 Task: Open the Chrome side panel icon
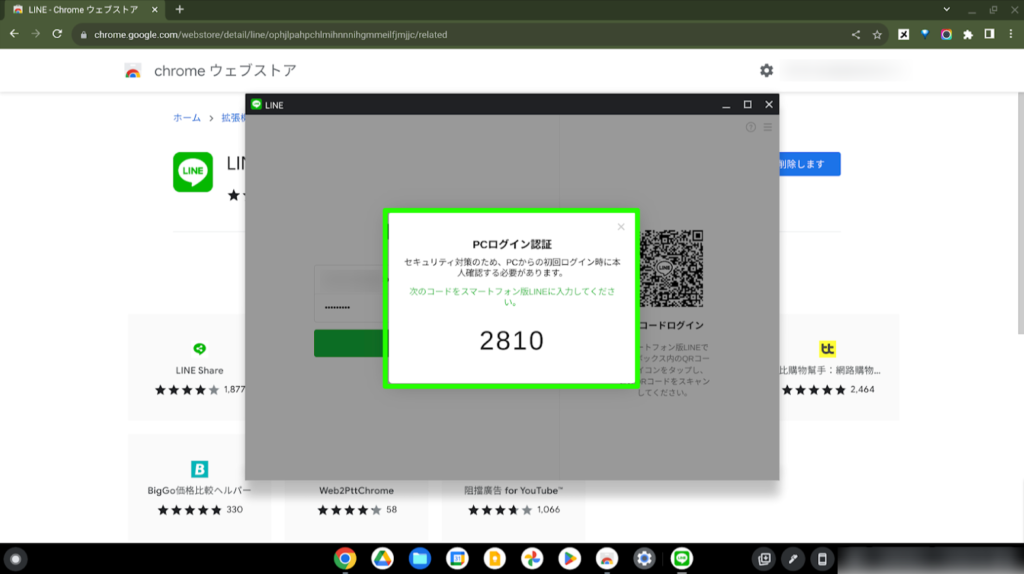[989, 34]
